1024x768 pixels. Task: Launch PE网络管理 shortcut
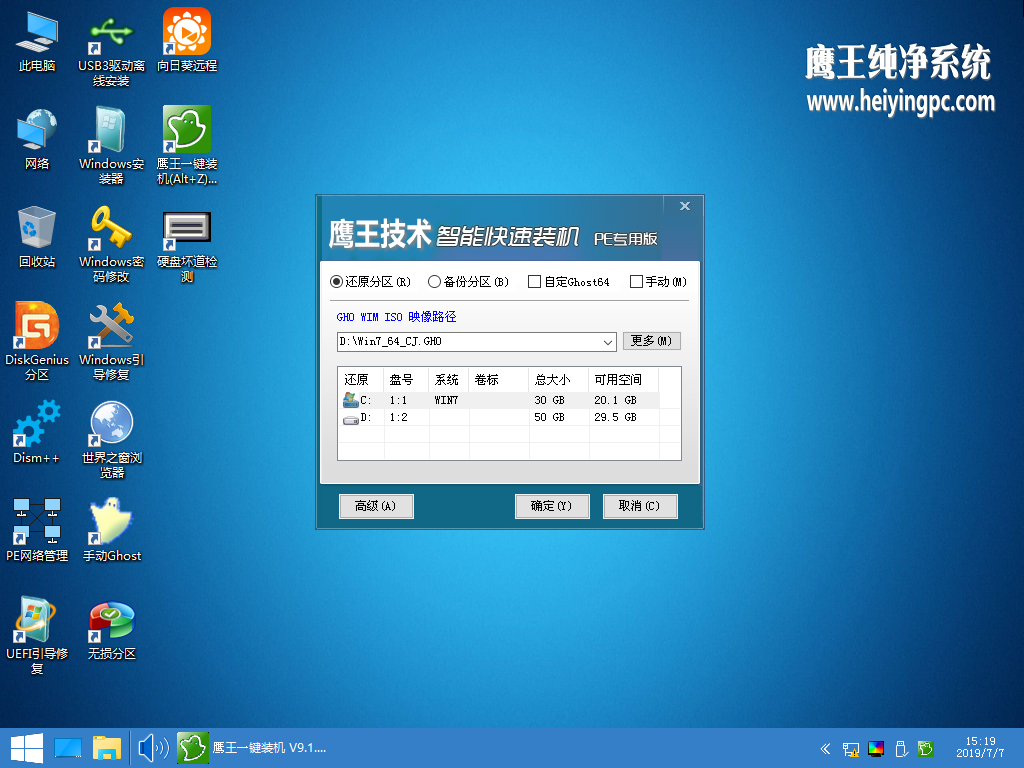[37, 530]
